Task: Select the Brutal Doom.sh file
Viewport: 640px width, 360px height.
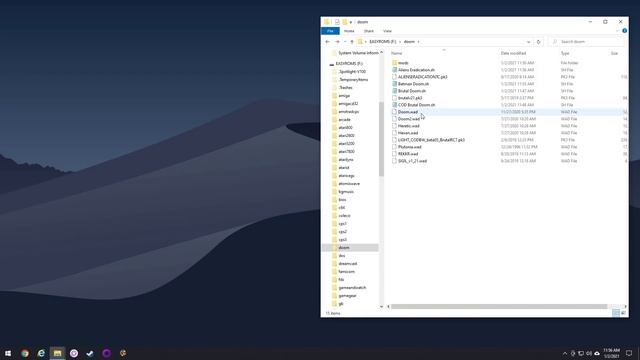Action: 412,91
